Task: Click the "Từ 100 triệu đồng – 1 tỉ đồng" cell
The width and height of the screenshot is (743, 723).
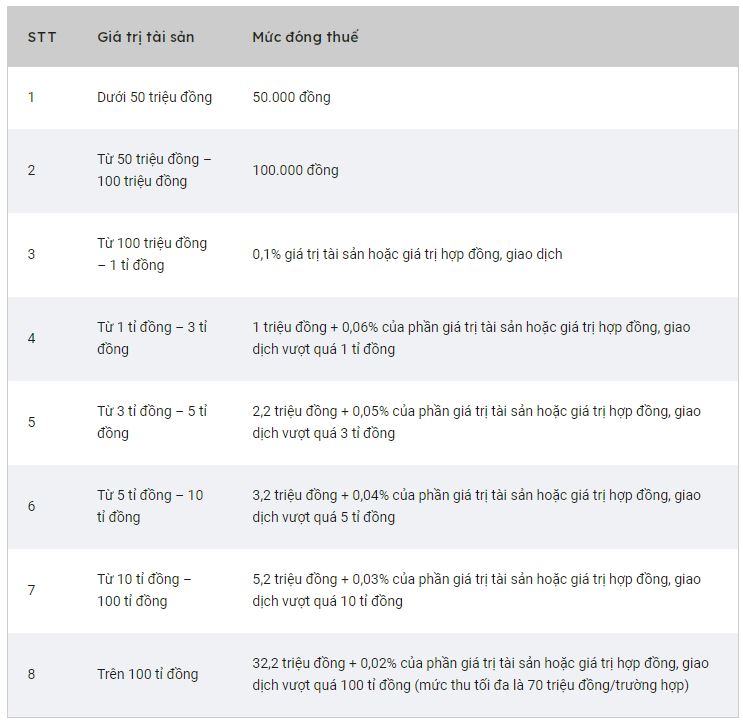Action: coord(152,254)
